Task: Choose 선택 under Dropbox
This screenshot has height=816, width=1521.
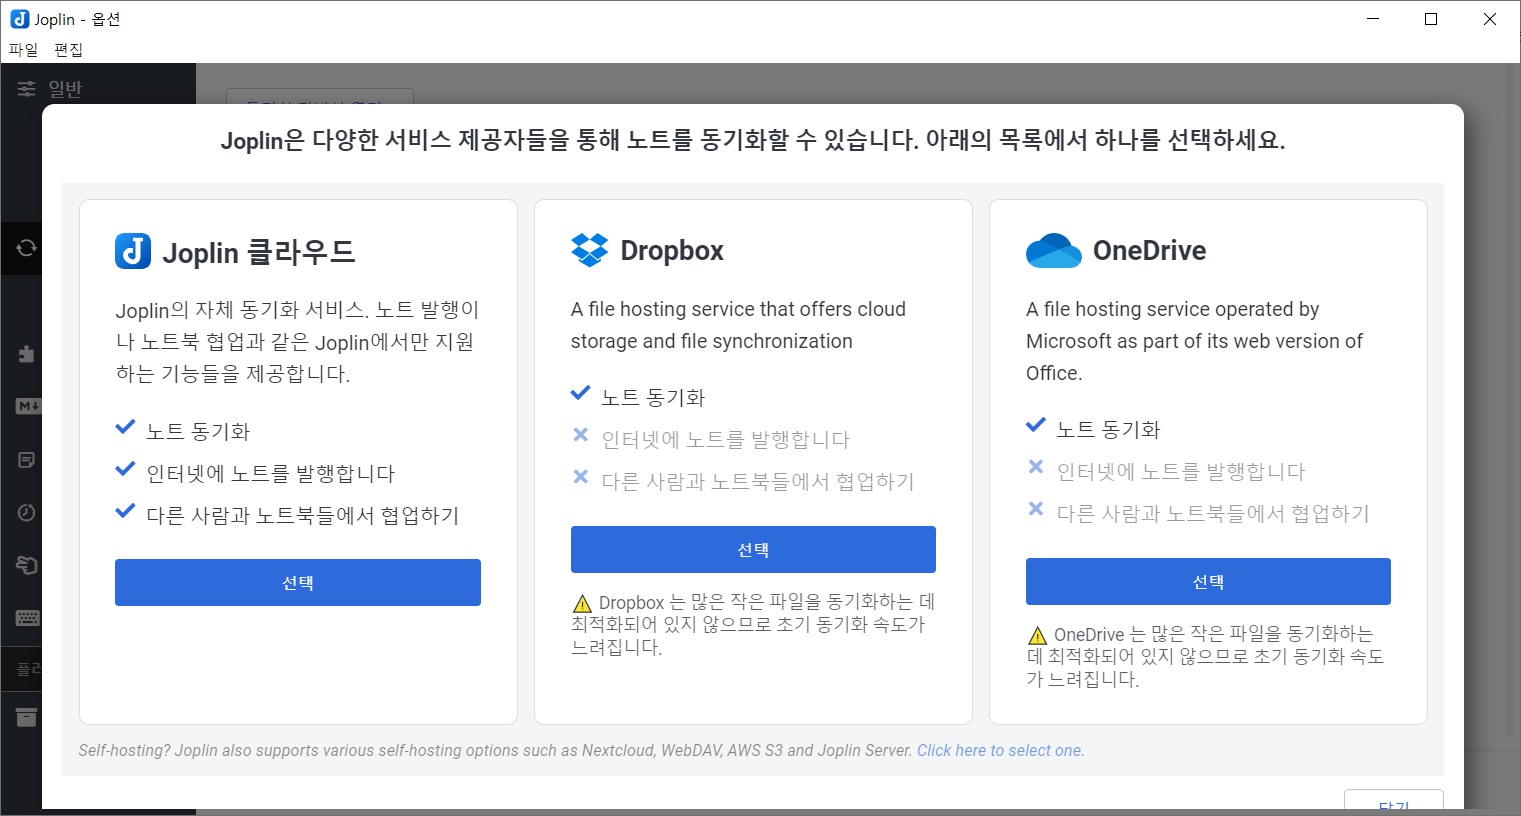Action: pyautogui.click(x=753, y=549)
